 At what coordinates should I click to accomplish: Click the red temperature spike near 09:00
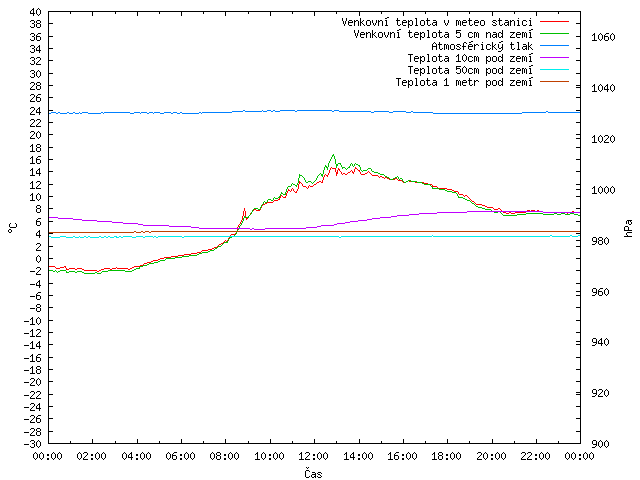tap(244, 209)
